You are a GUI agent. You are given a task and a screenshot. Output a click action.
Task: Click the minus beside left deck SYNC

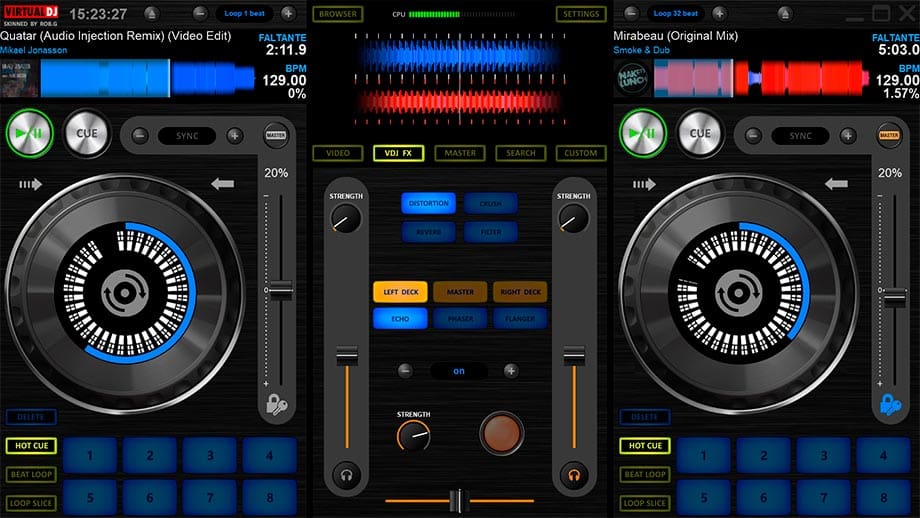pos(140,136)
